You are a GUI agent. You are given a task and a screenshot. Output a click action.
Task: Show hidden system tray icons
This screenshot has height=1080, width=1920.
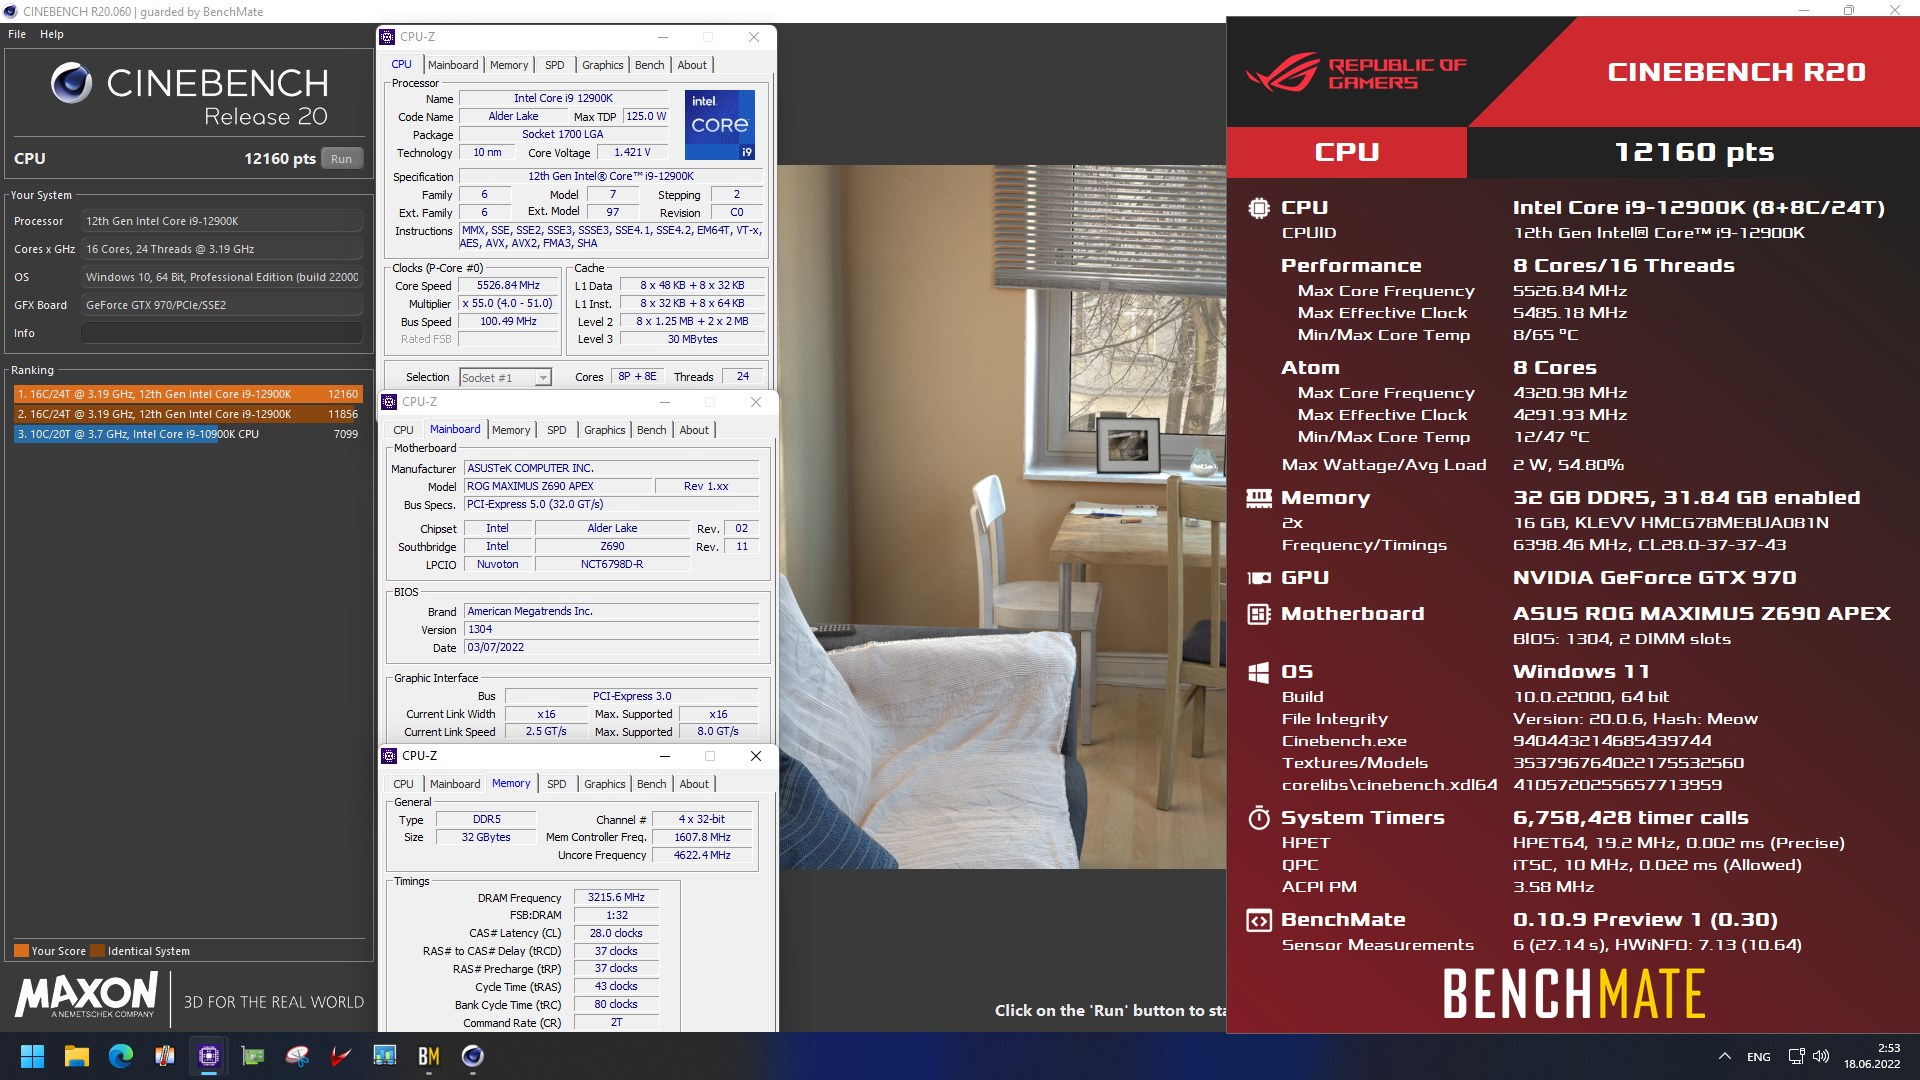coord(1724,1056)
